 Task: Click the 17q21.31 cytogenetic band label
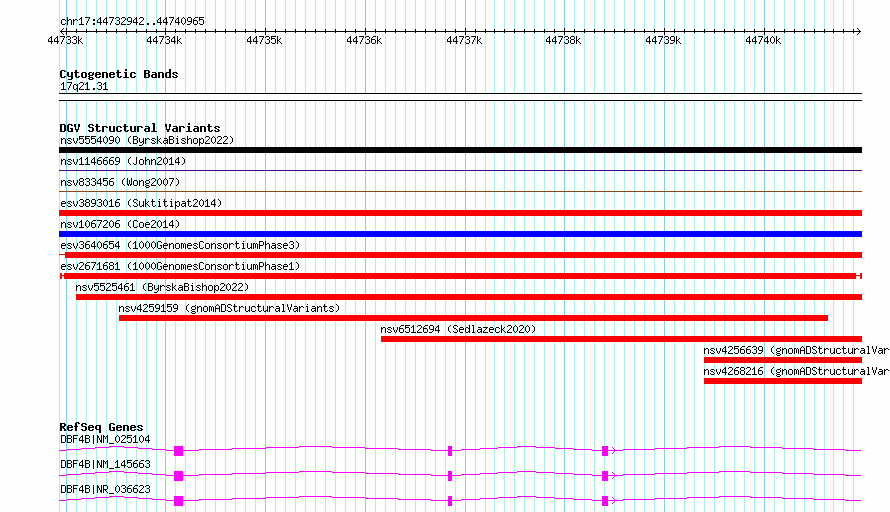click(x=84, y=87)
